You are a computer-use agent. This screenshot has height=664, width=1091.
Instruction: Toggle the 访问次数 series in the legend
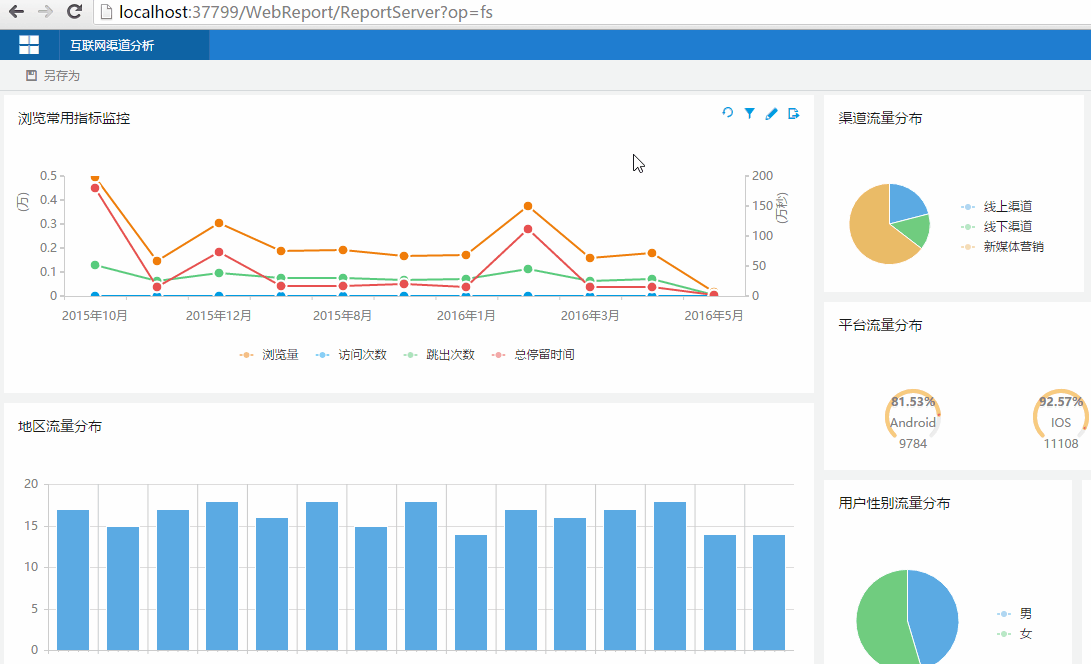click(x=351, y=355)
